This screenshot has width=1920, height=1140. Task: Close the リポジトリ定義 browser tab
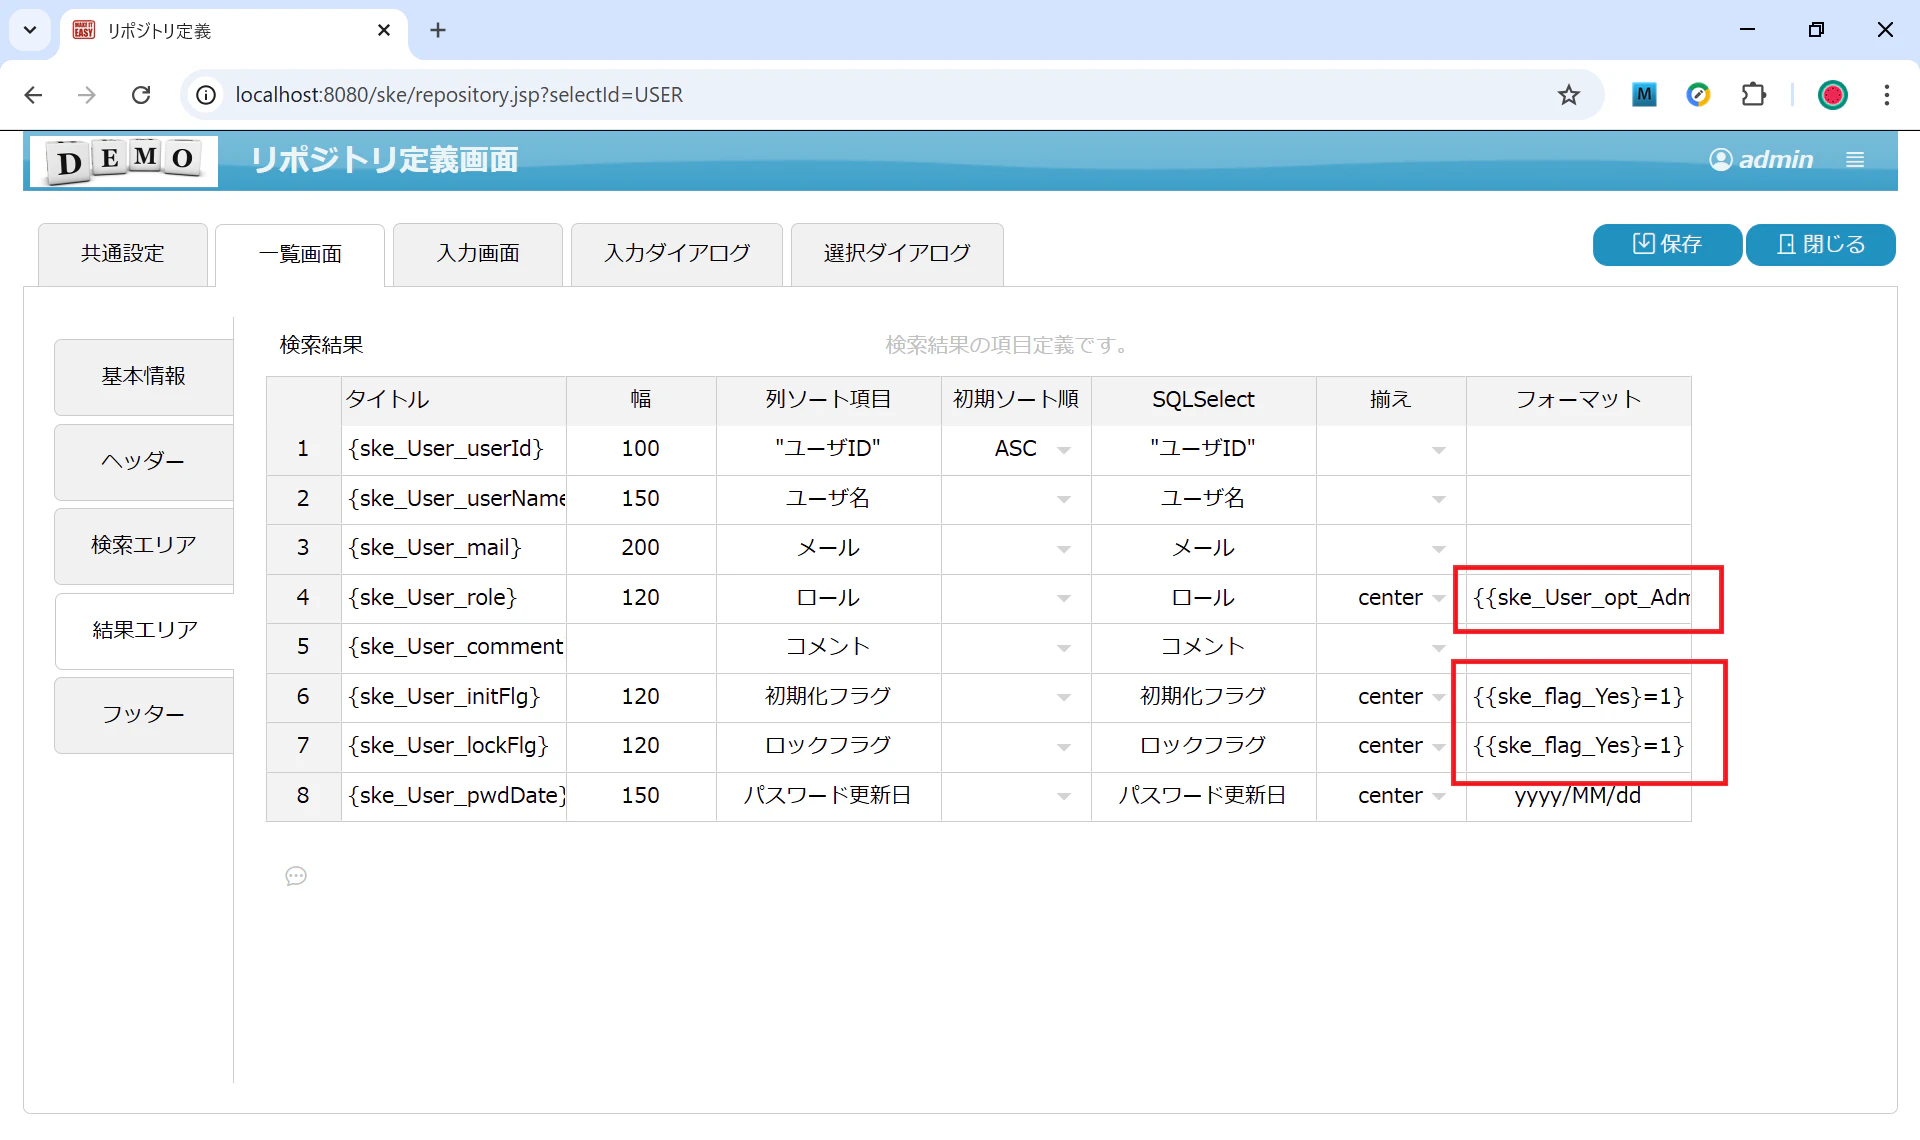tap(384, 31)
